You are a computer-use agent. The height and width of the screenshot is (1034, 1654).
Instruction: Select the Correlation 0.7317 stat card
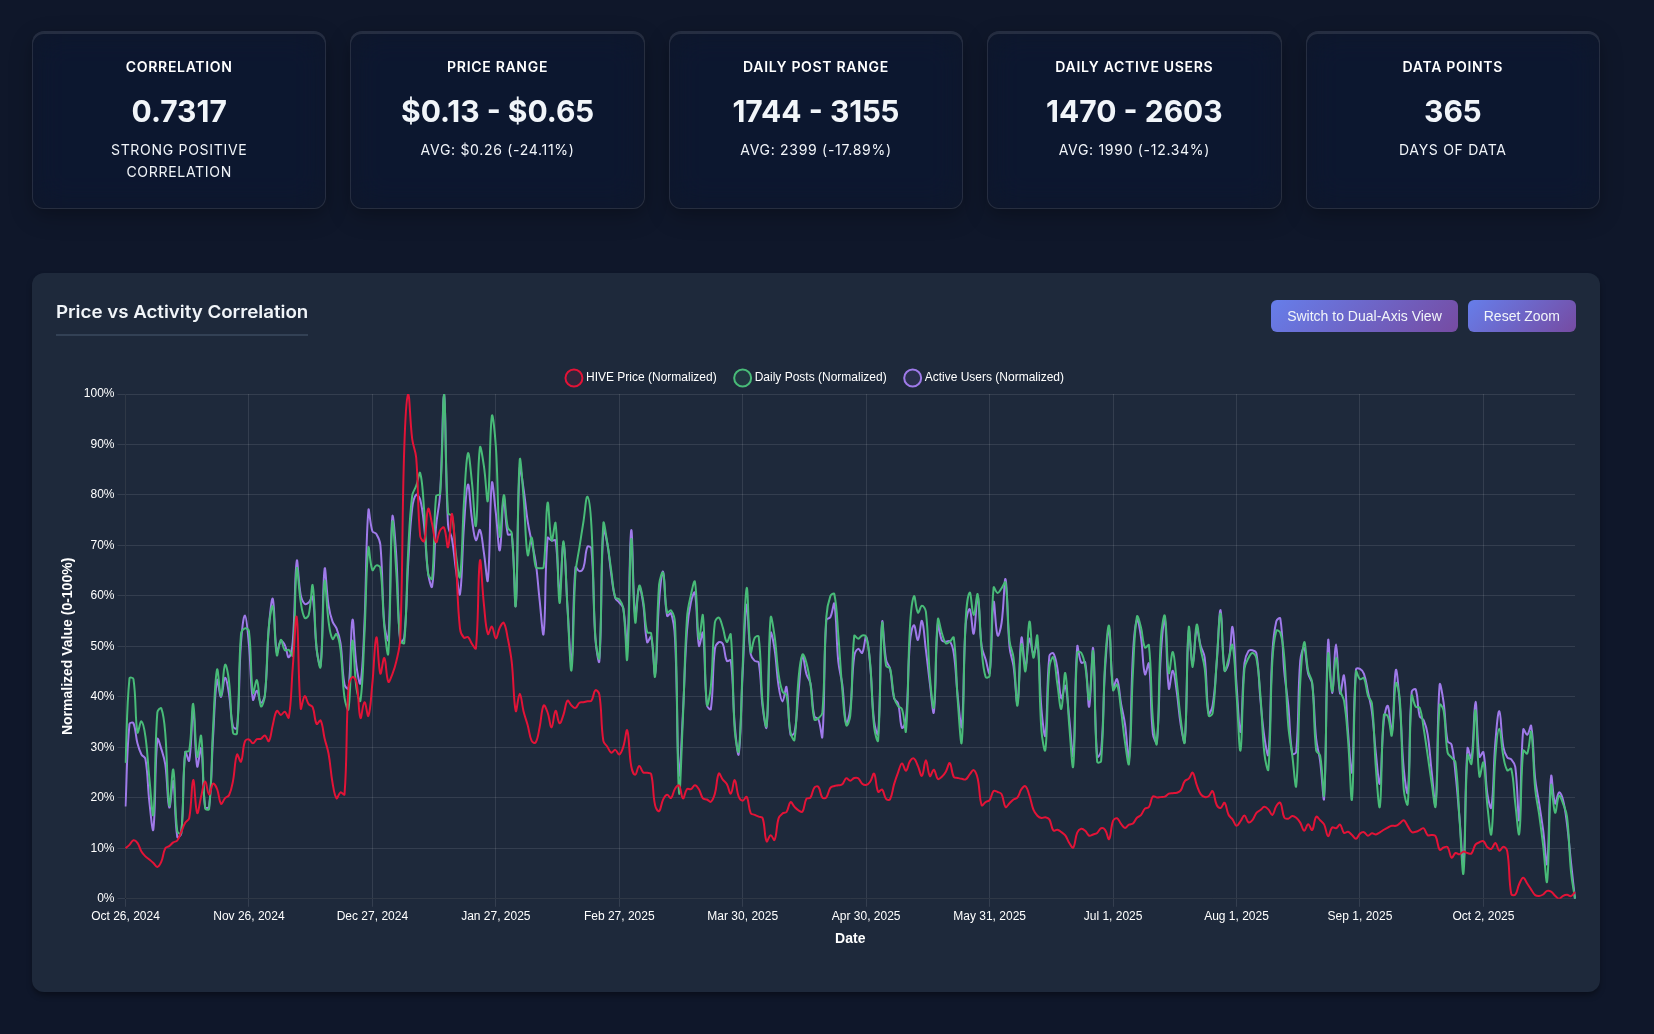point(179,120)
